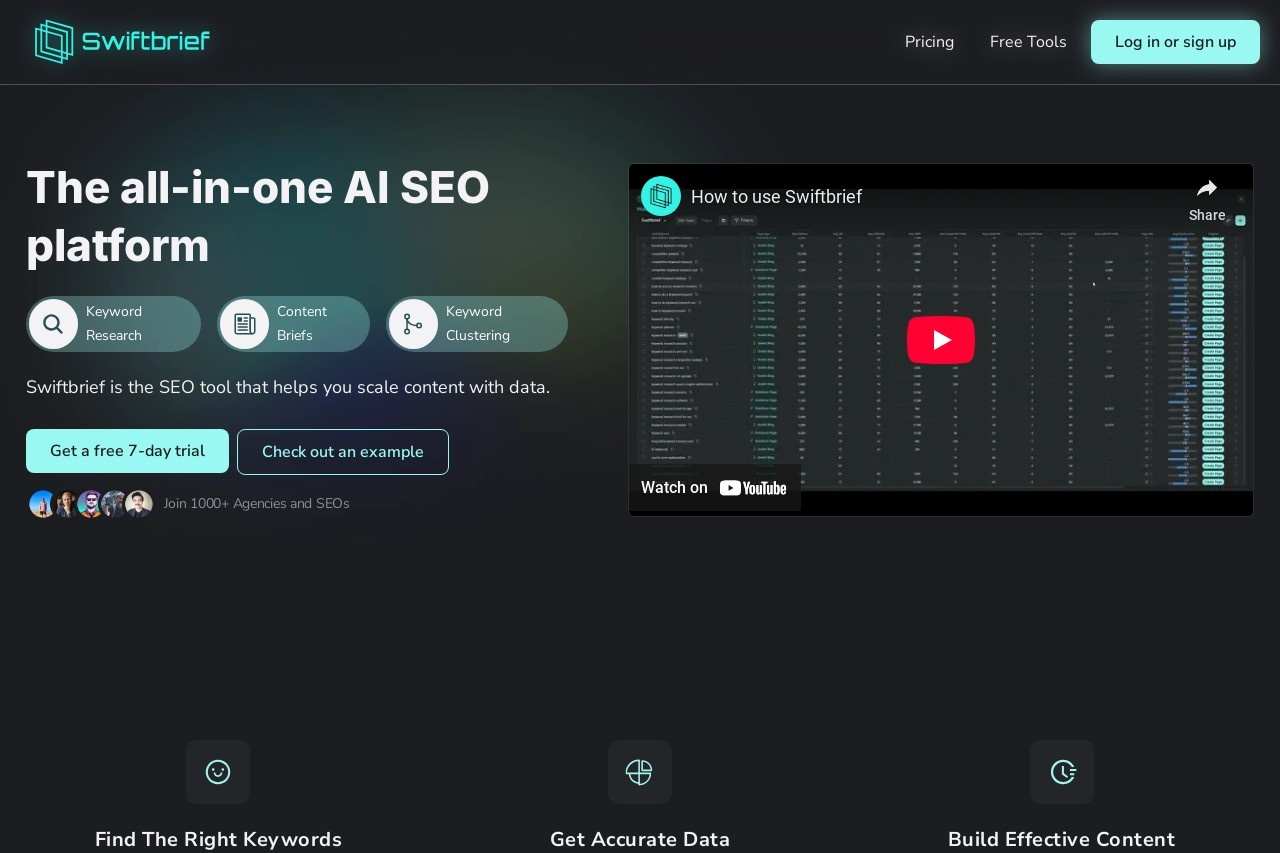Screen dimensions: 1280x853
Task: Click the all-in-one AI SEO platform headline
Action: coord(258,216)
